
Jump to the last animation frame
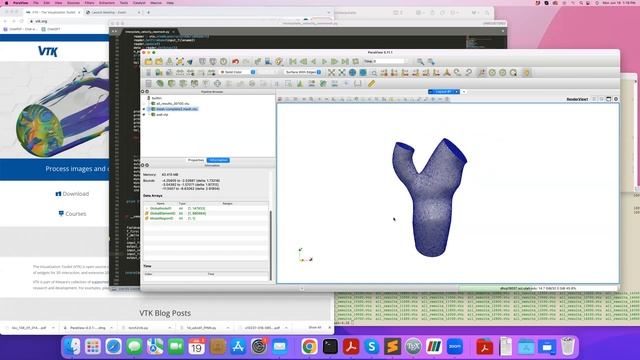345,62
